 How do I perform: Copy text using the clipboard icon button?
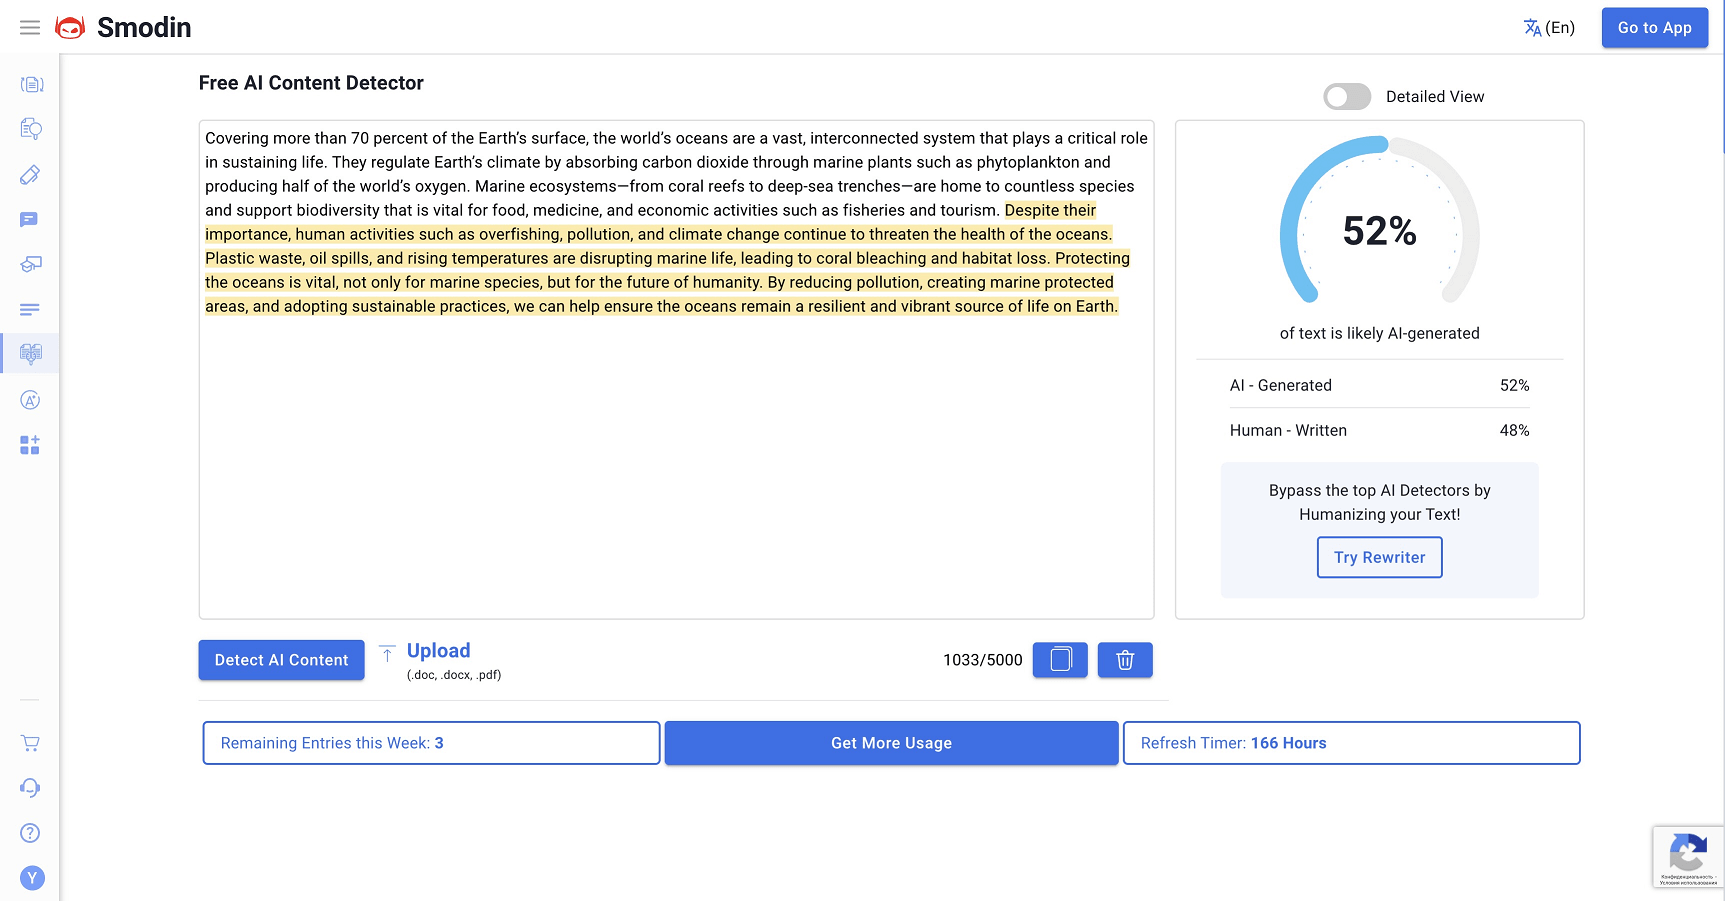pos(1060,660)
